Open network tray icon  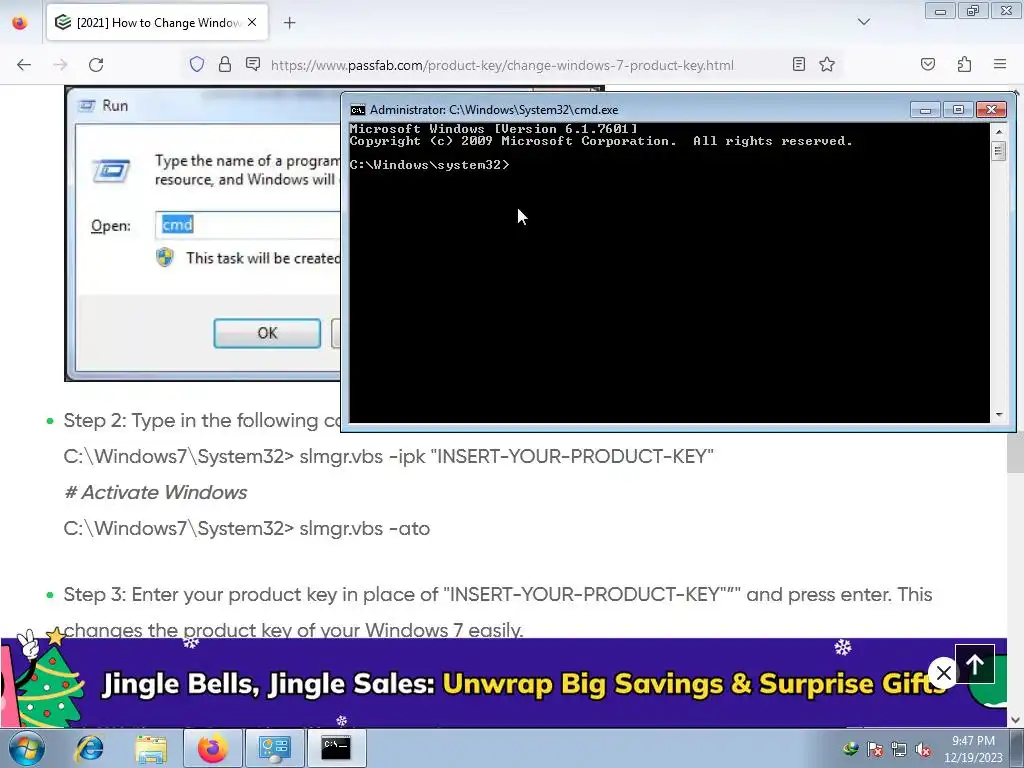899,749
